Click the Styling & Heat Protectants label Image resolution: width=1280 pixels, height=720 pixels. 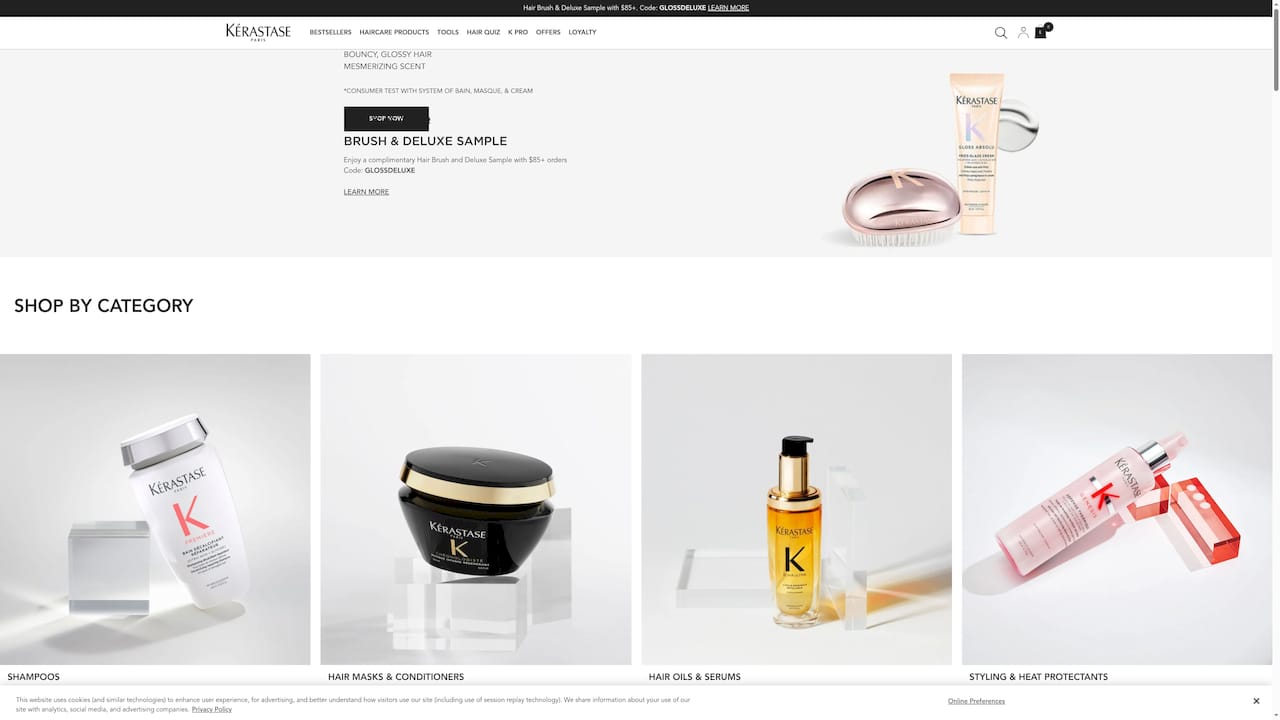point(1038,677)
